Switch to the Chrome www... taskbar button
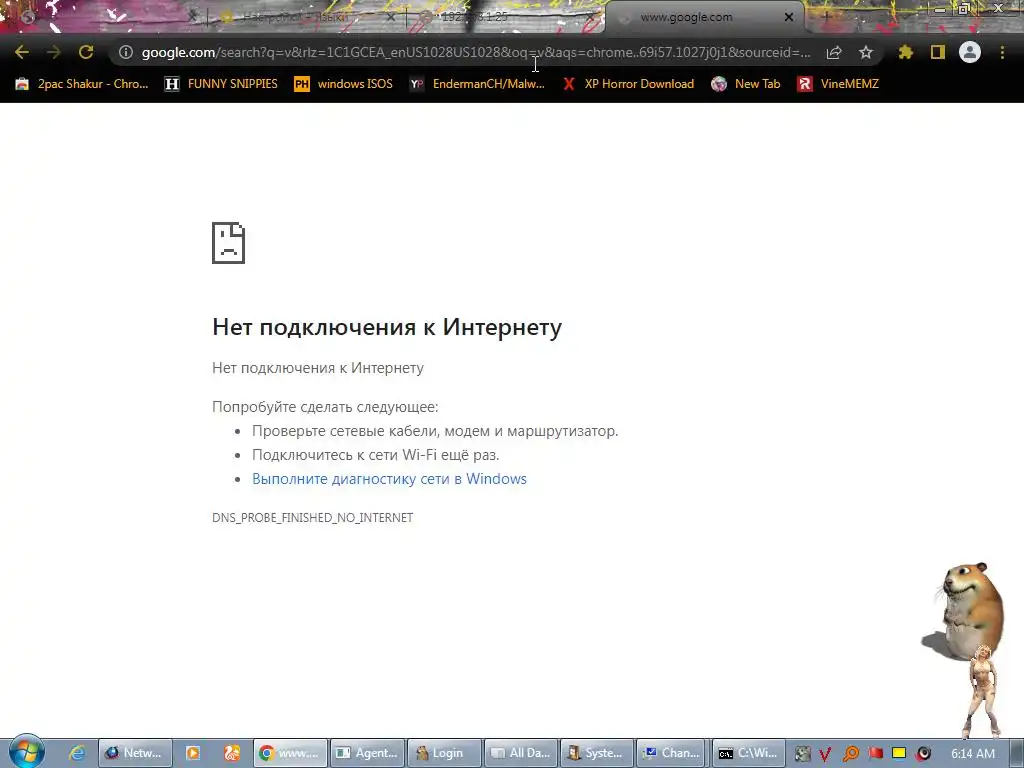 (290, 753)
